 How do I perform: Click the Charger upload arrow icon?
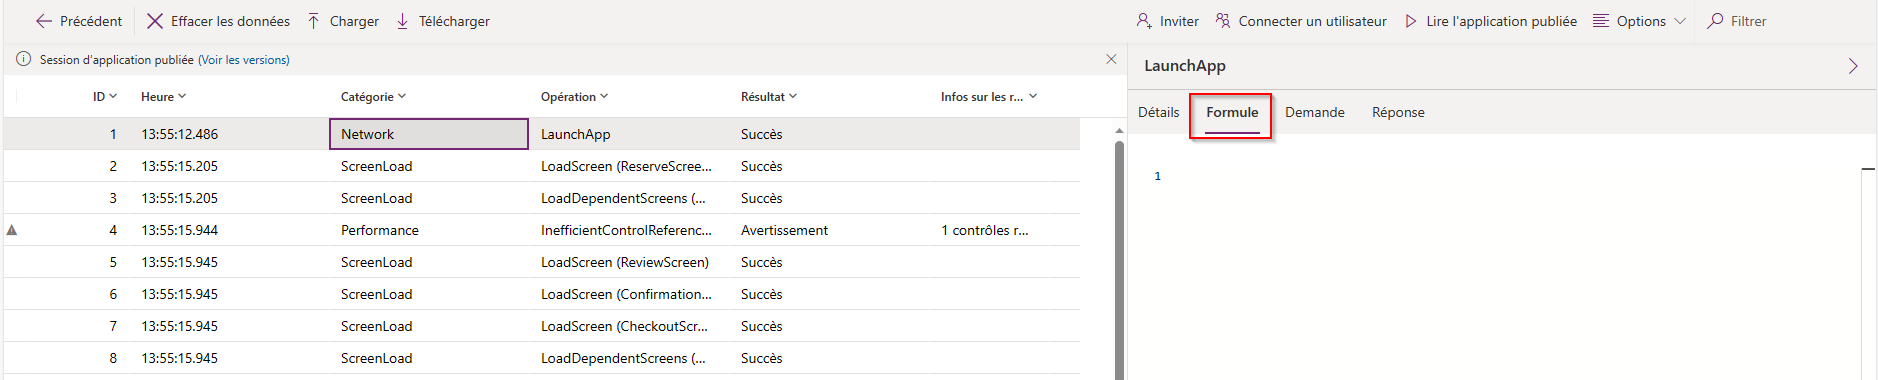[x=314, y=21]
